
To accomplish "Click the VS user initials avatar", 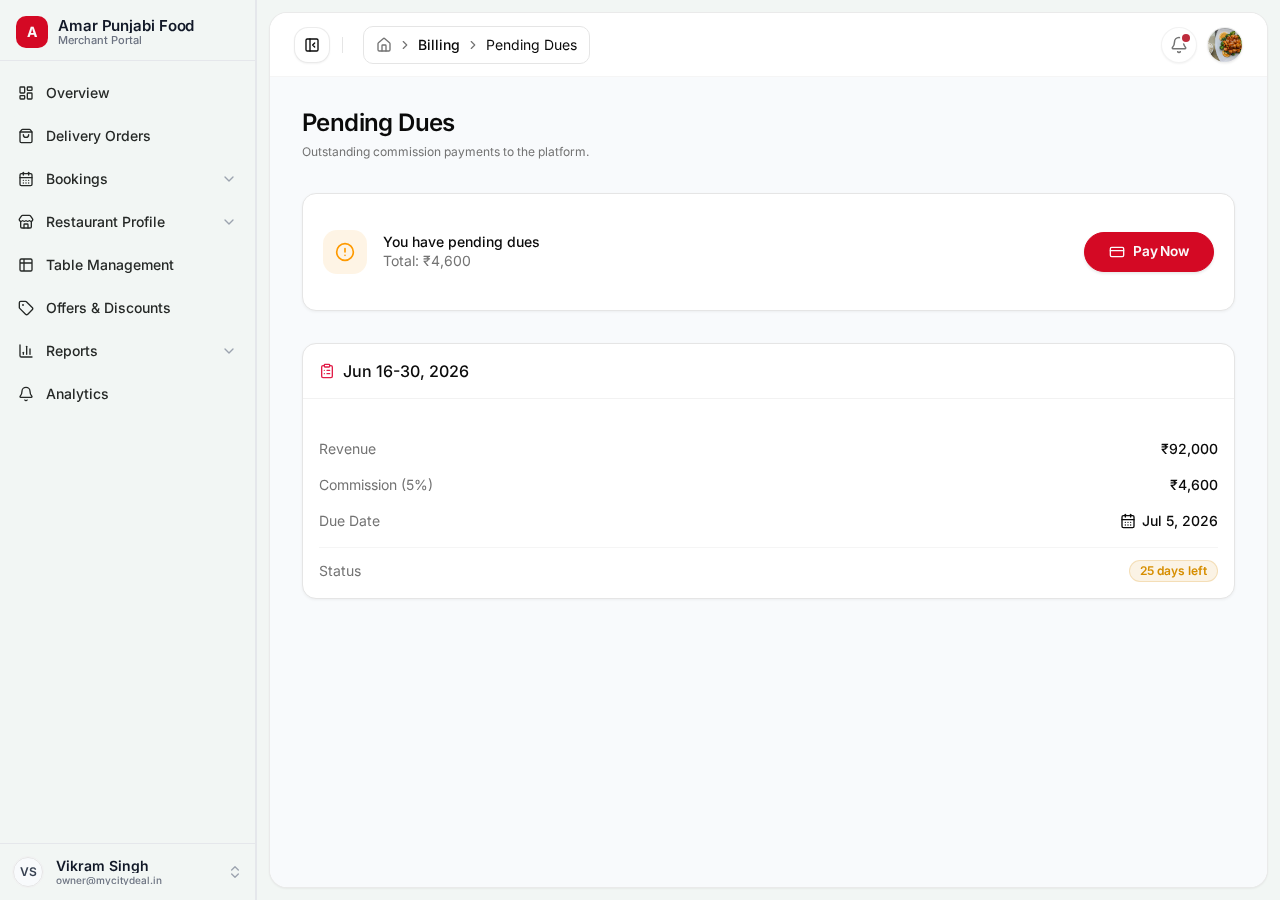I will (x=28, y=872).
